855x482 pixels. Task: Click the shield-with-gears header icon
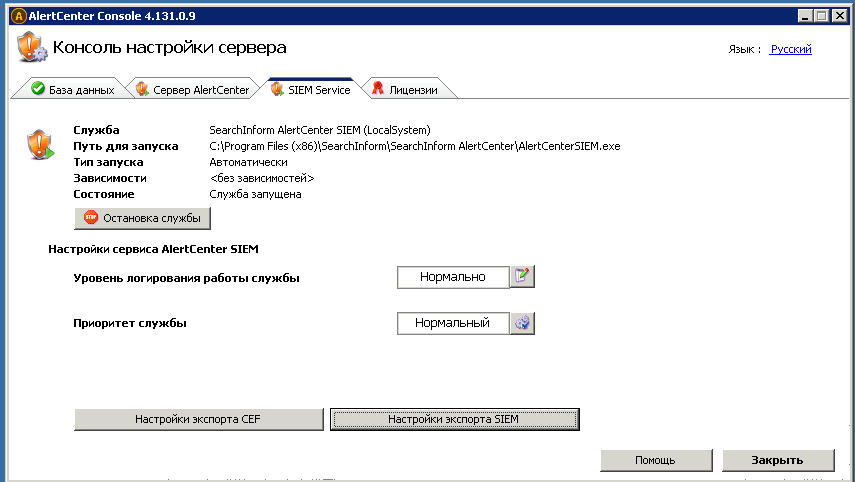[32, 47]
